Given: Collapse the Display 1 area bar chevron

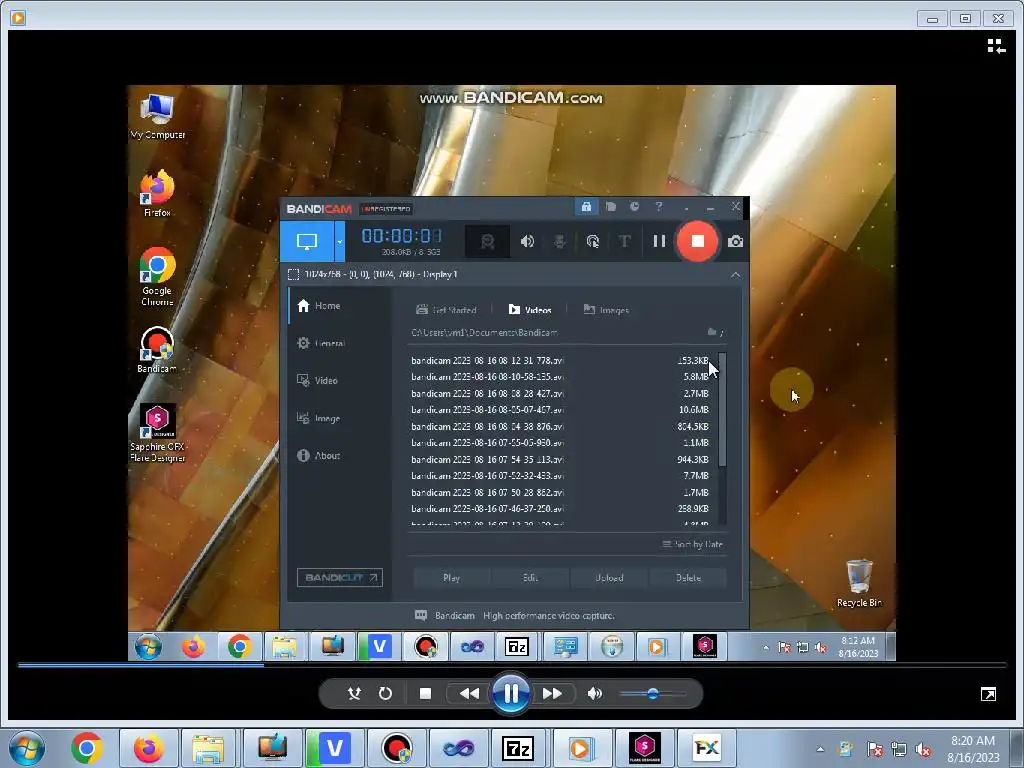Looking at the screenshot, I should click(x=735, y=275).
